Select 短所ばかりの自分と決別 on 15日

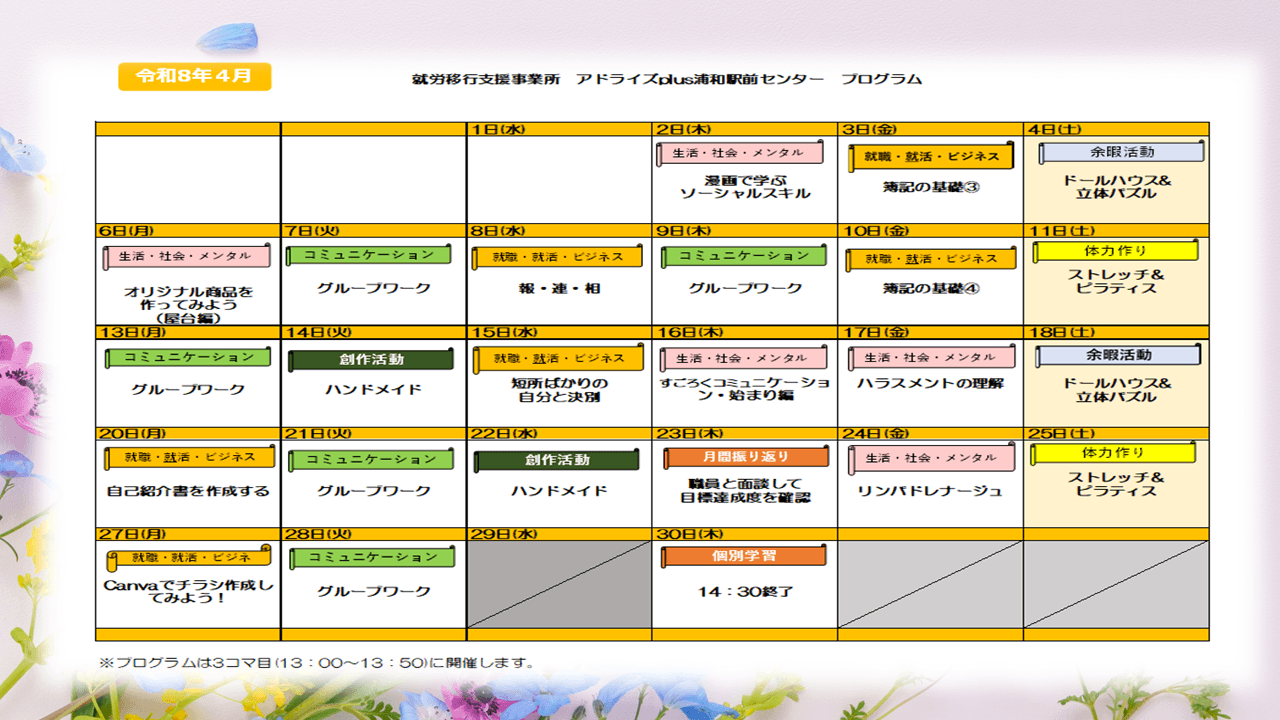point(558,390)
